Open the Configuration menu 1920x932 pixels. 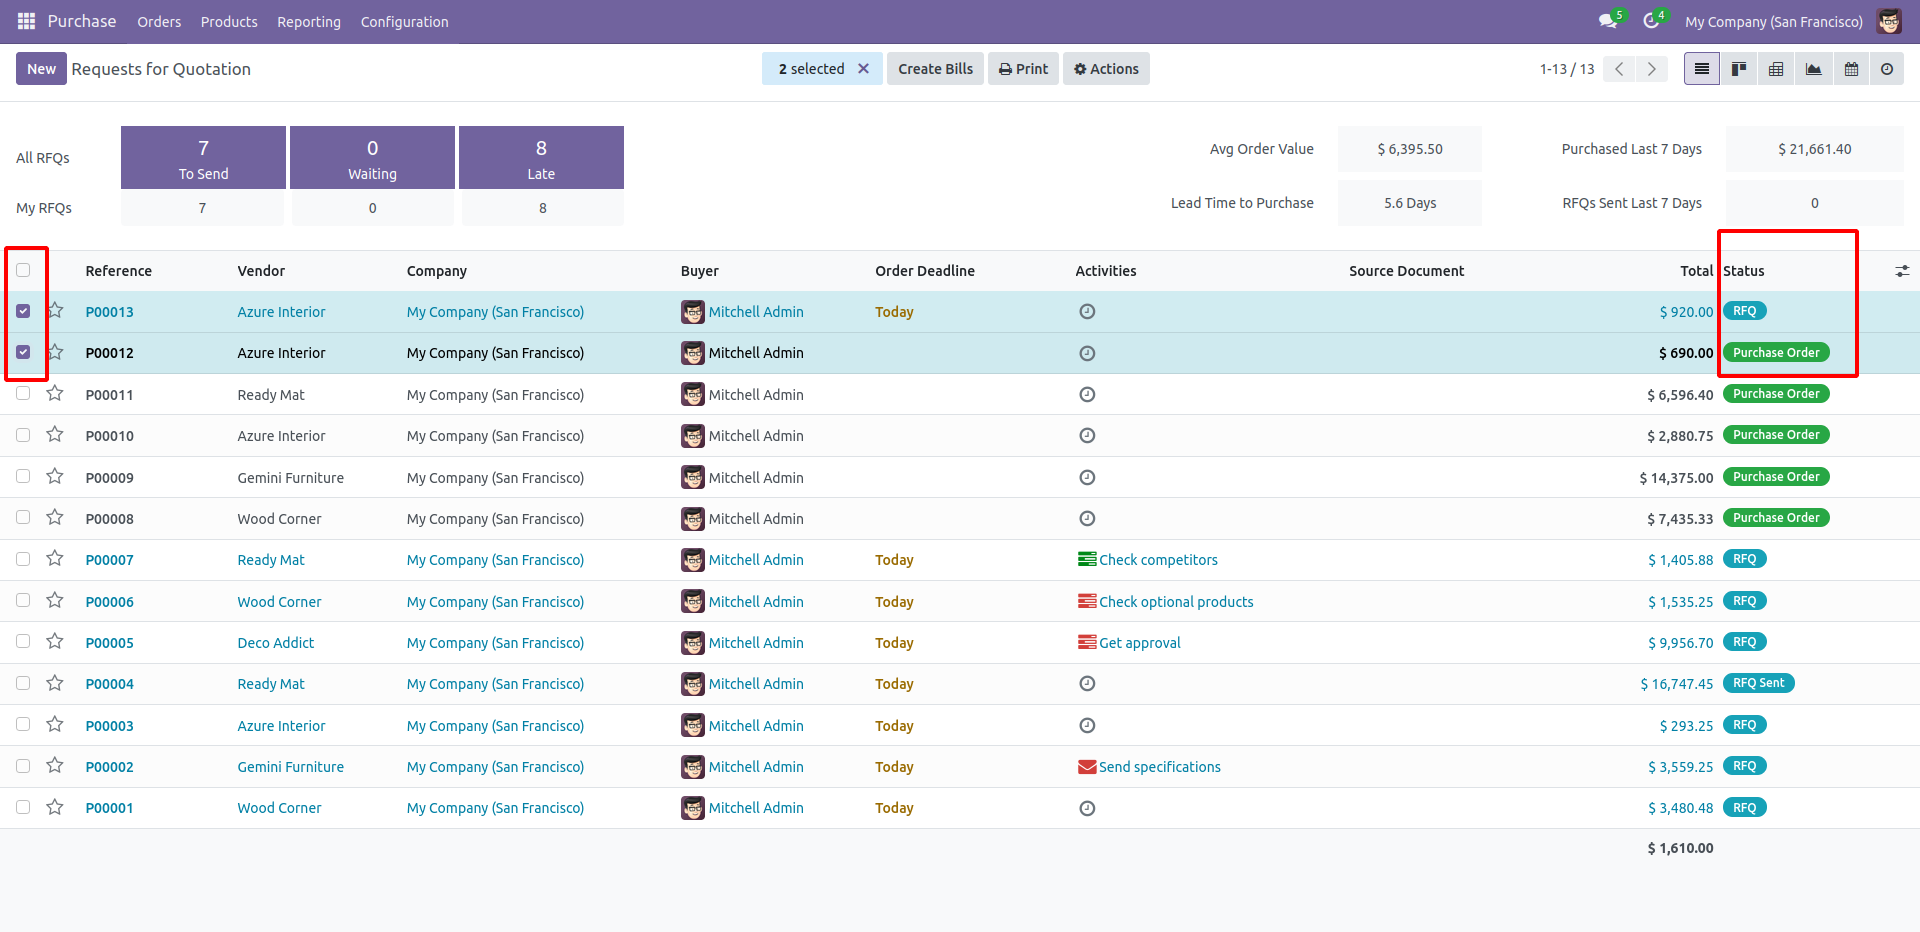pos(404,22)
